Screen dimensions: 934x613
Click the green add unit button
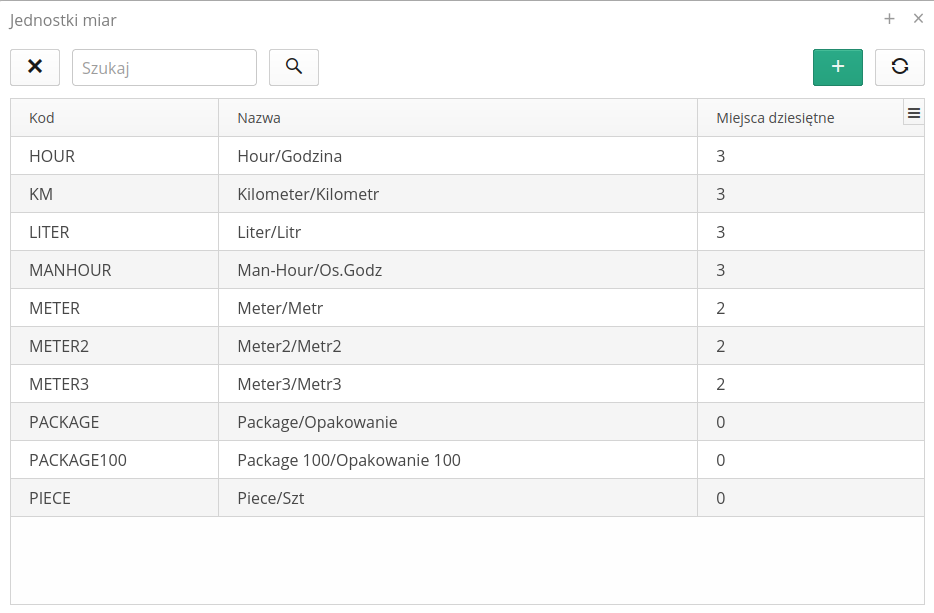(x=837, y=67)
